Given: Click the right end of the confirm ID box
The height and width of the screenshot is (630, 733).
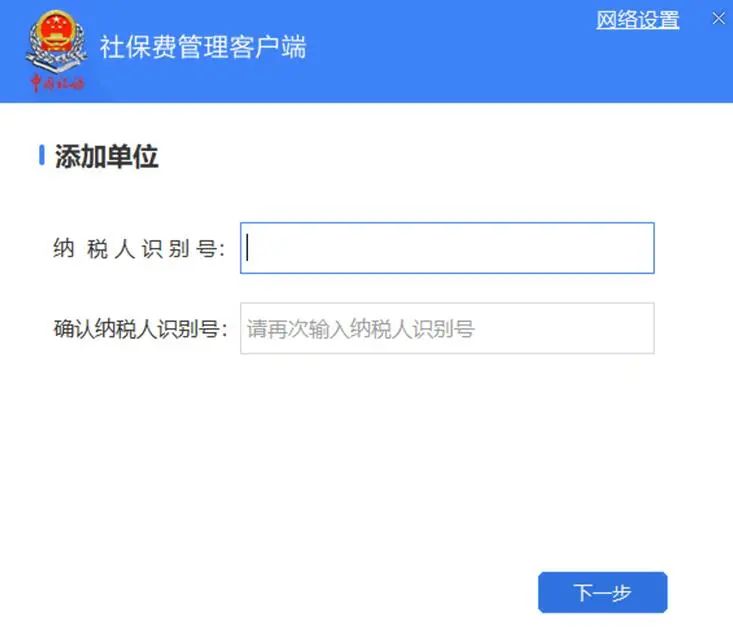Looking at the screenshot, I should [x=640, y=329].
